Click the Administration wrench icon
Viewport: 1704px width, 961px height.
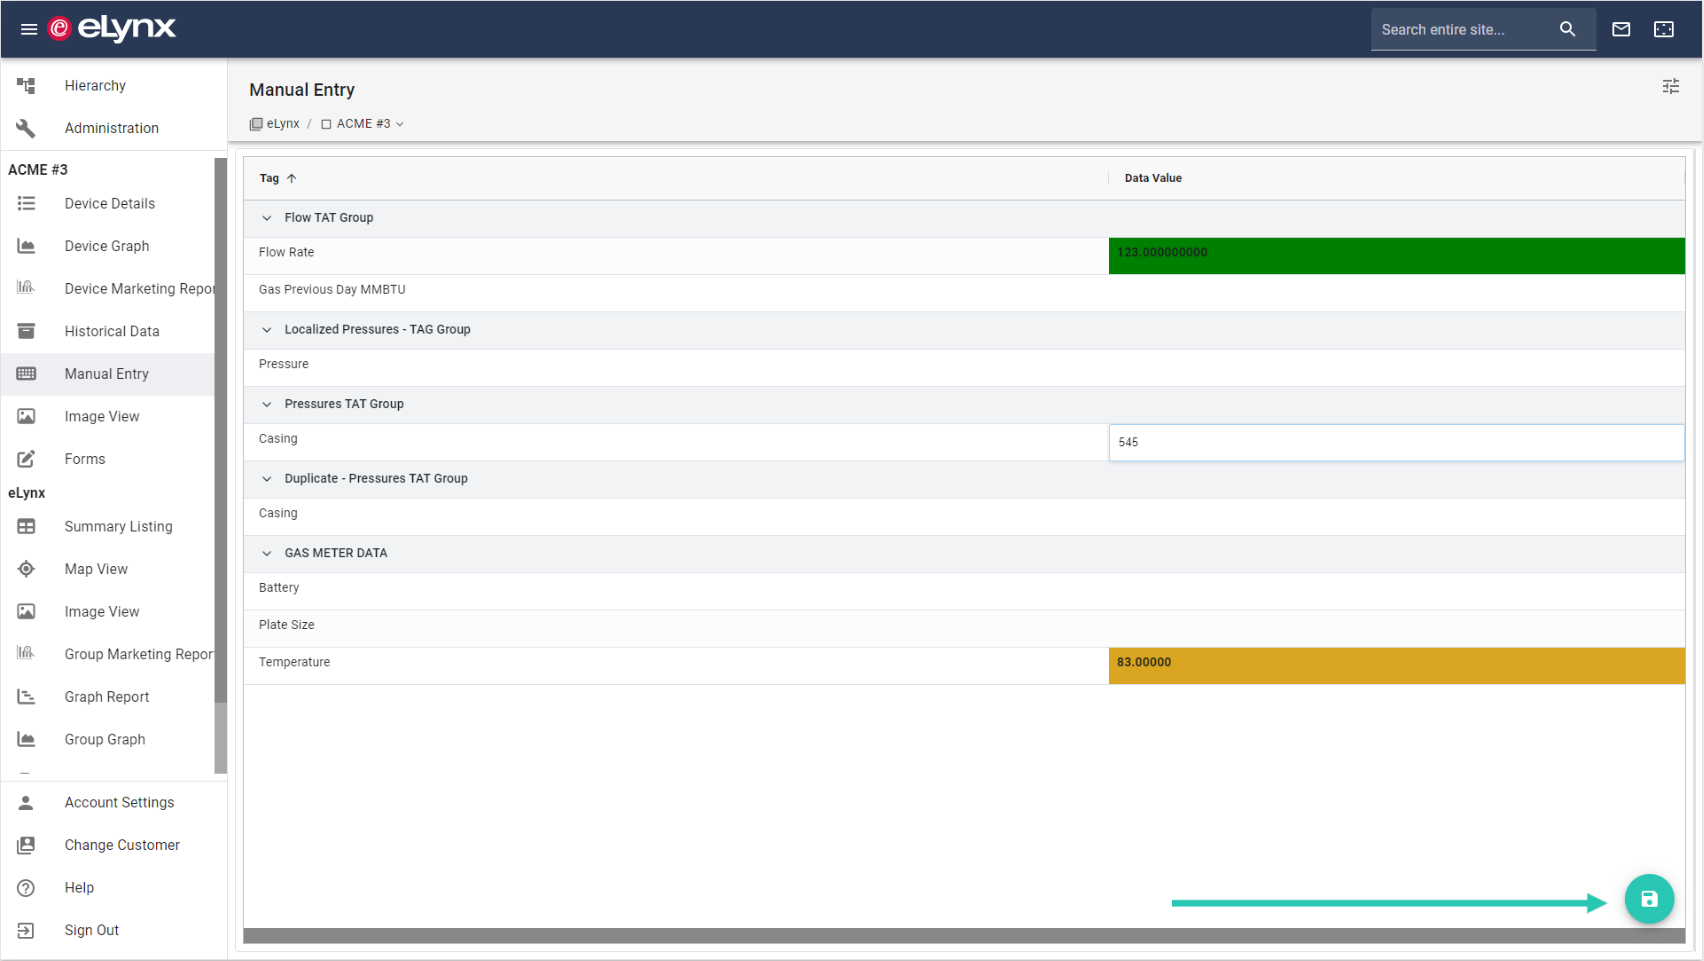click(x=26, y=128)
